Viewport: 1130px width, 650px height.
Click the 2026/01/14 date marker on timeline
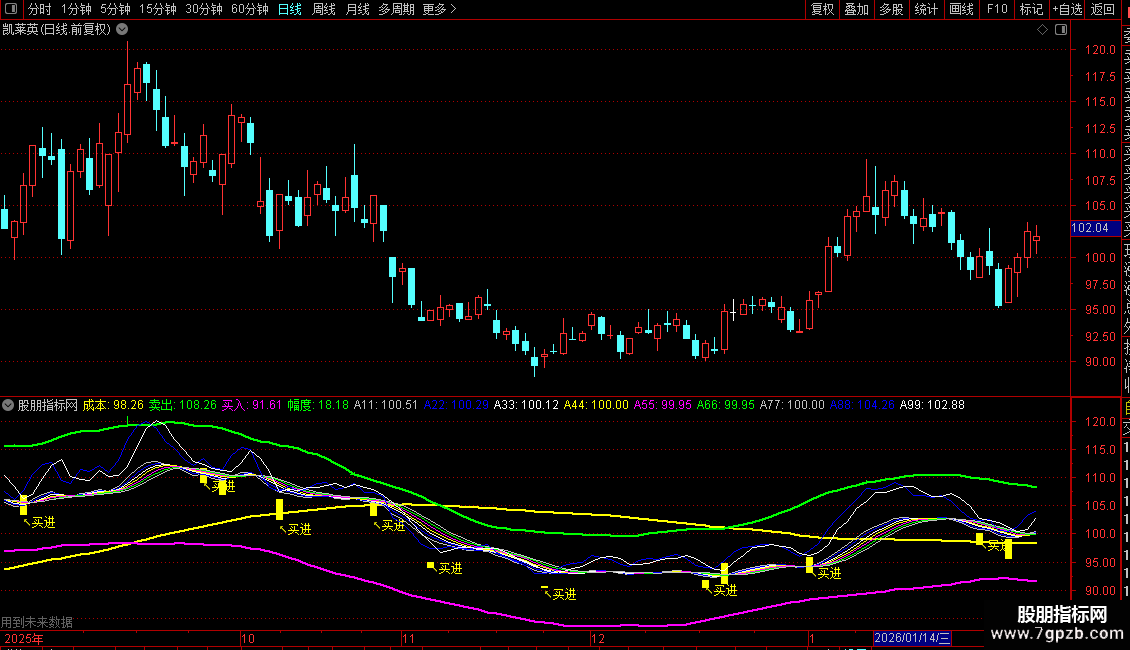[x=914, y=637]
